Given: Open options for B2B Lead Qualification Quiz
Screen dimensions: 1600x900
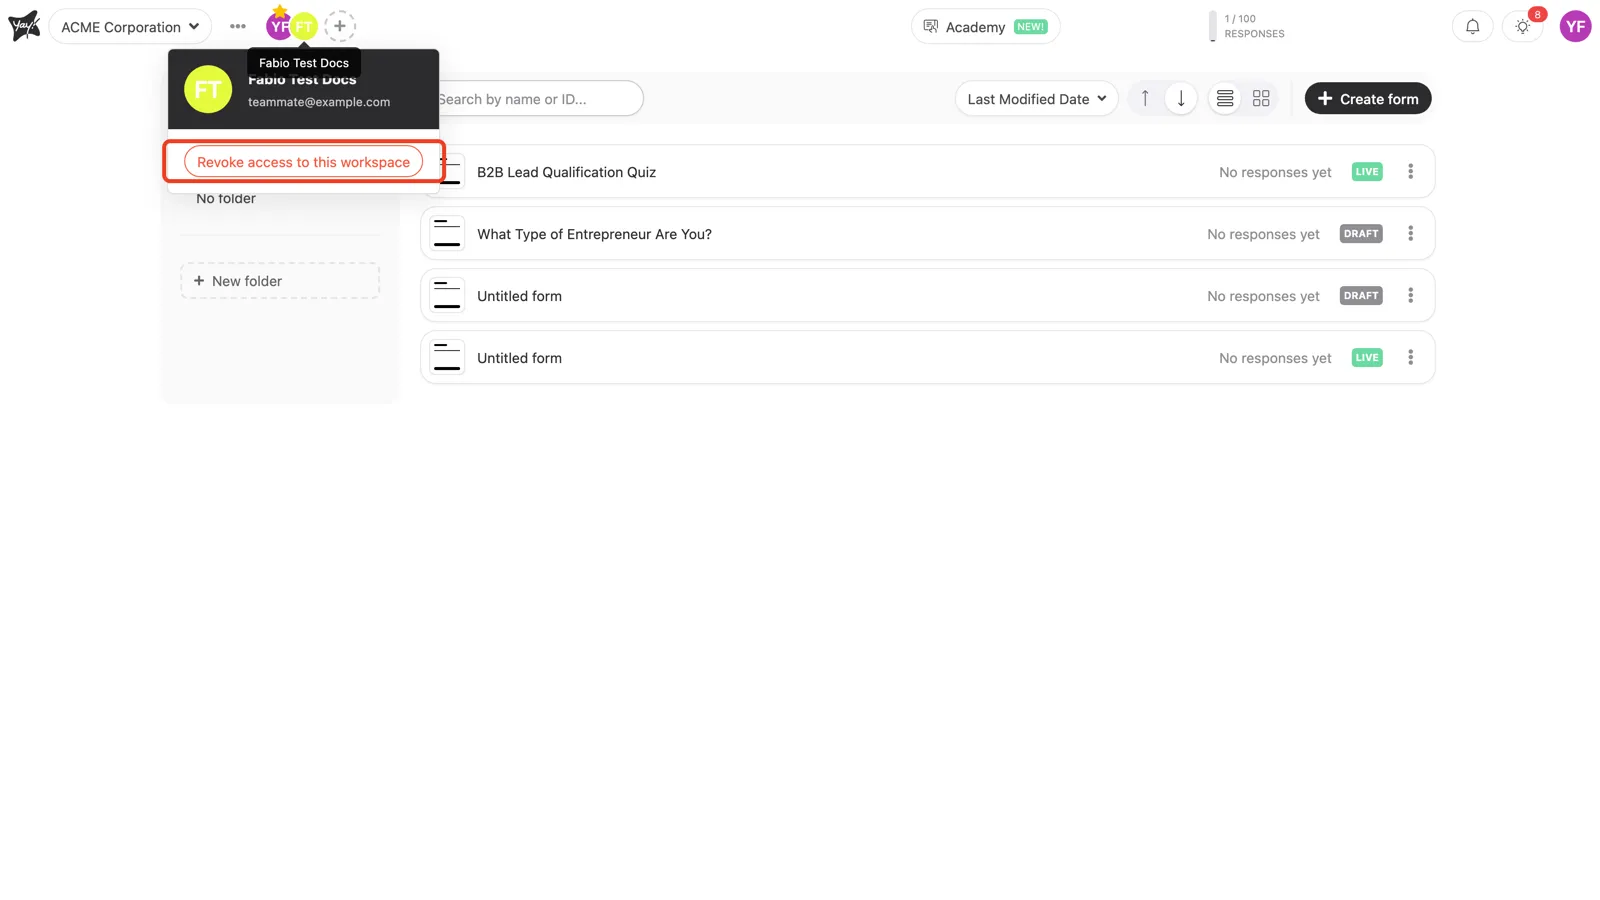Looking at the screenshot, I should pyautogui.click(x=1410, y=172).
